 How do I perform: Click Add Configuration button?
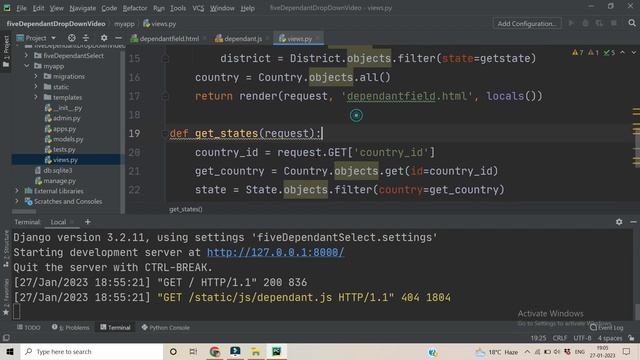(527, 23)
